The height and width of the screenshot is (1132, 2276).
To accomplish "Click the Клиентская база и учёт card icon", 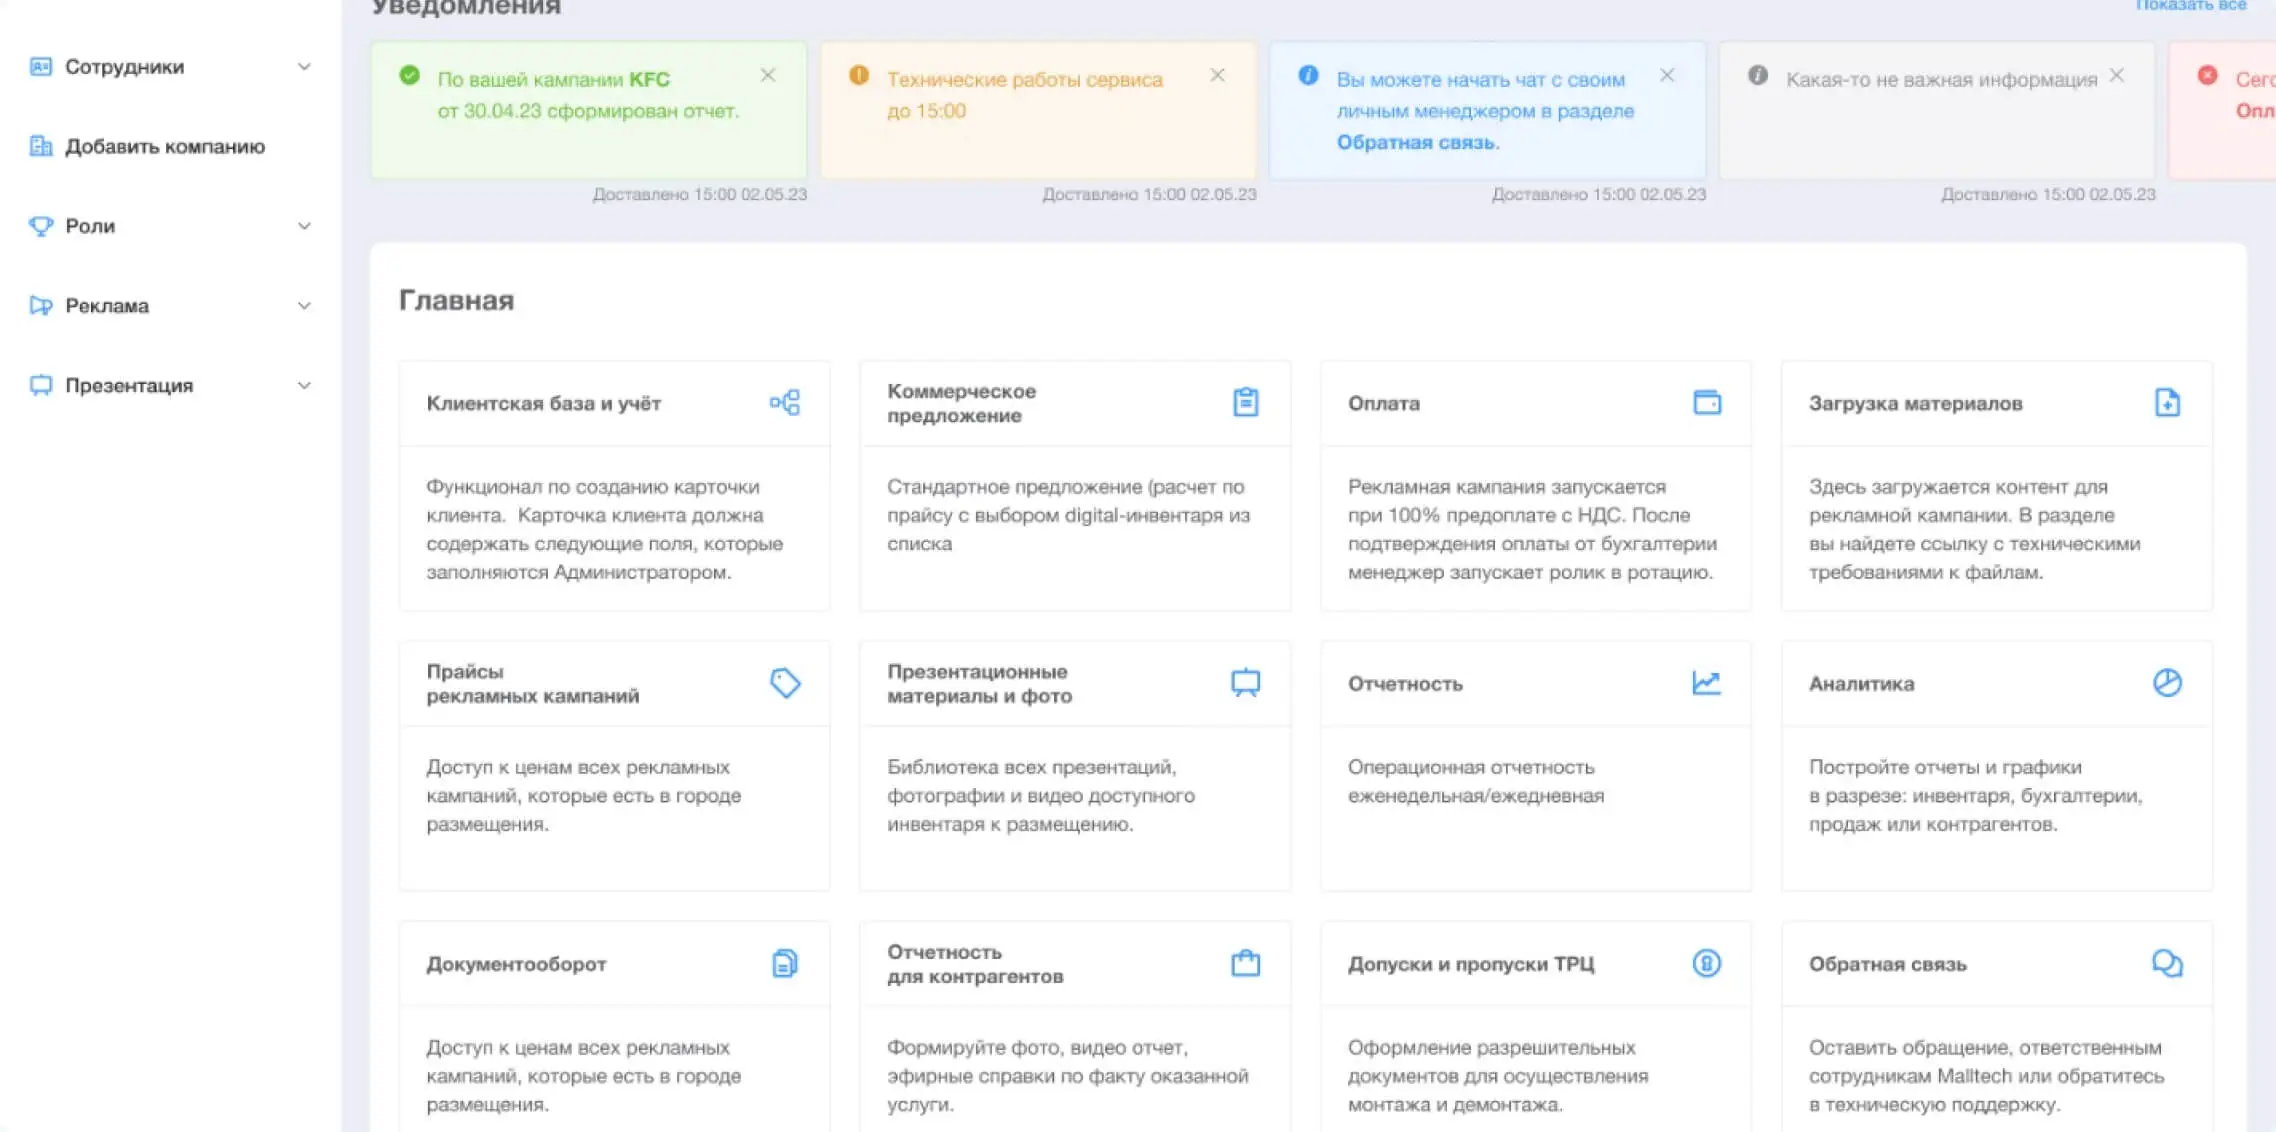I will pos(785,403).
